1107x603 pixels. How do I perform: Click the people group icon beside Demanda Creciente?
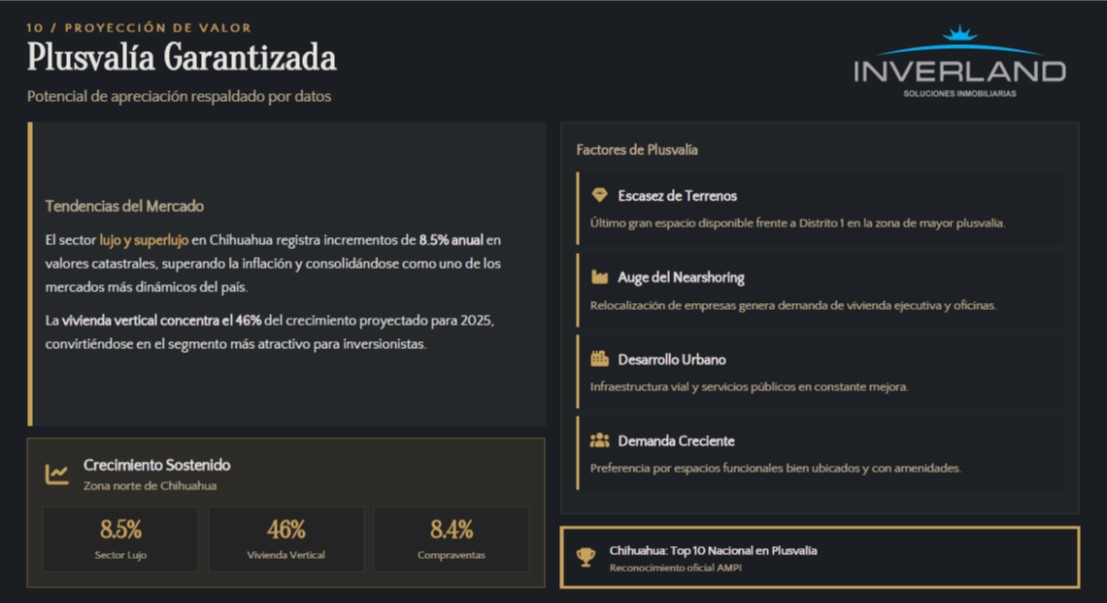pos(599,440)
